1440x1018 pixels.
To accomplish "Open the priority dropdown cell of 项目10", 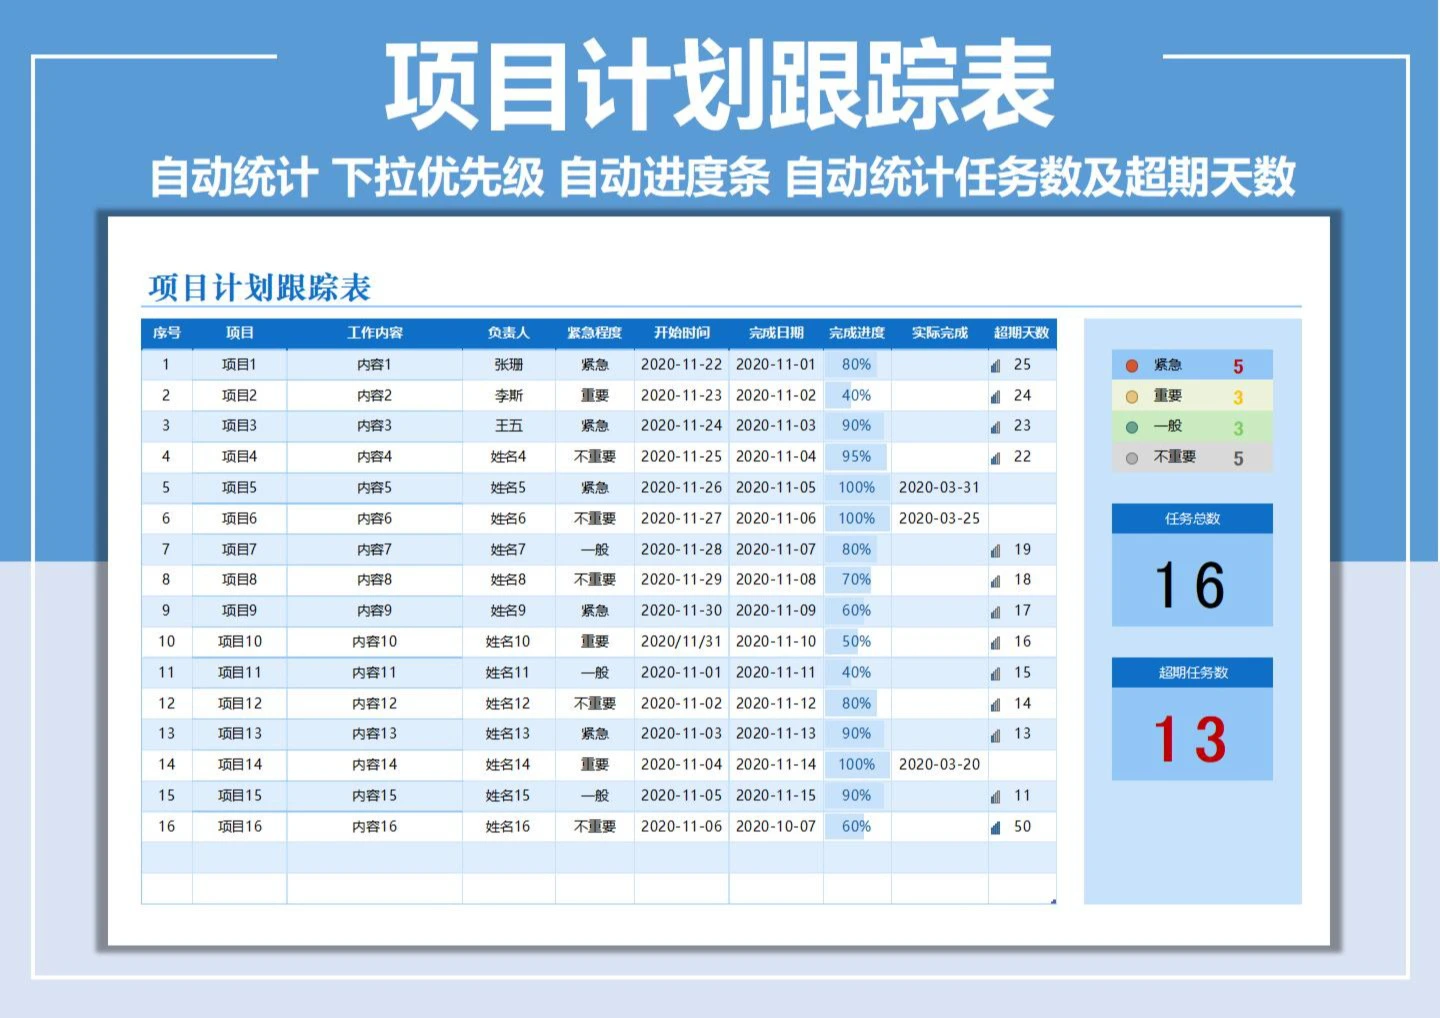I will (x=595, y=642).
